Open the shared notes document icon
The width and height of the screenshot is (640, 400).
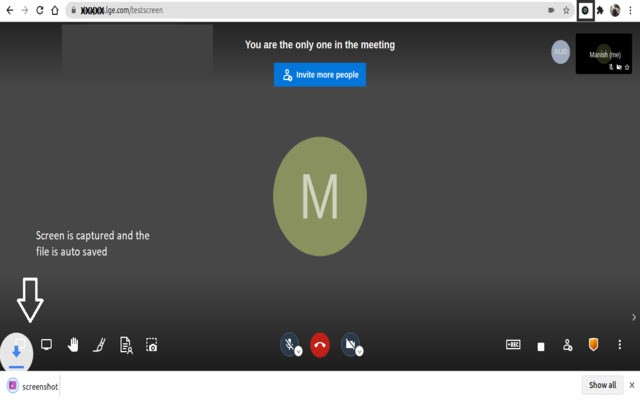126,345
